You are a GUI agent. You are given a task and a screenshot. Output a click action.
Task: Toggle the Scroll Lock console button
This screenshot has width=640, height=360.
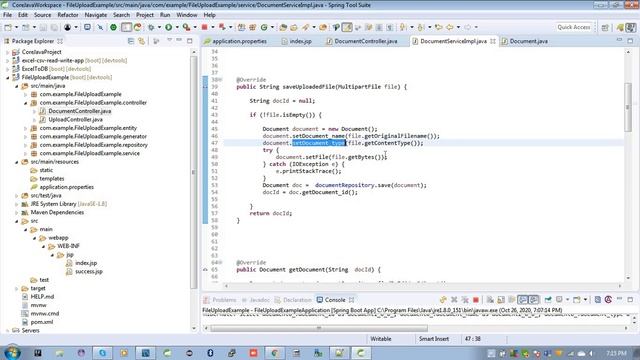[501, 300]
